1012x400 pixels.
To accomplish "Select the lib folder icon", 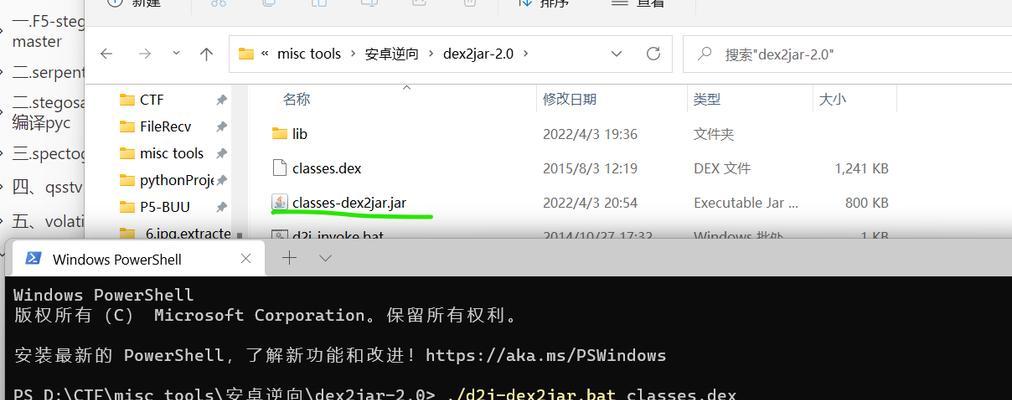I will pyautogui.click(x=279, y=134).
